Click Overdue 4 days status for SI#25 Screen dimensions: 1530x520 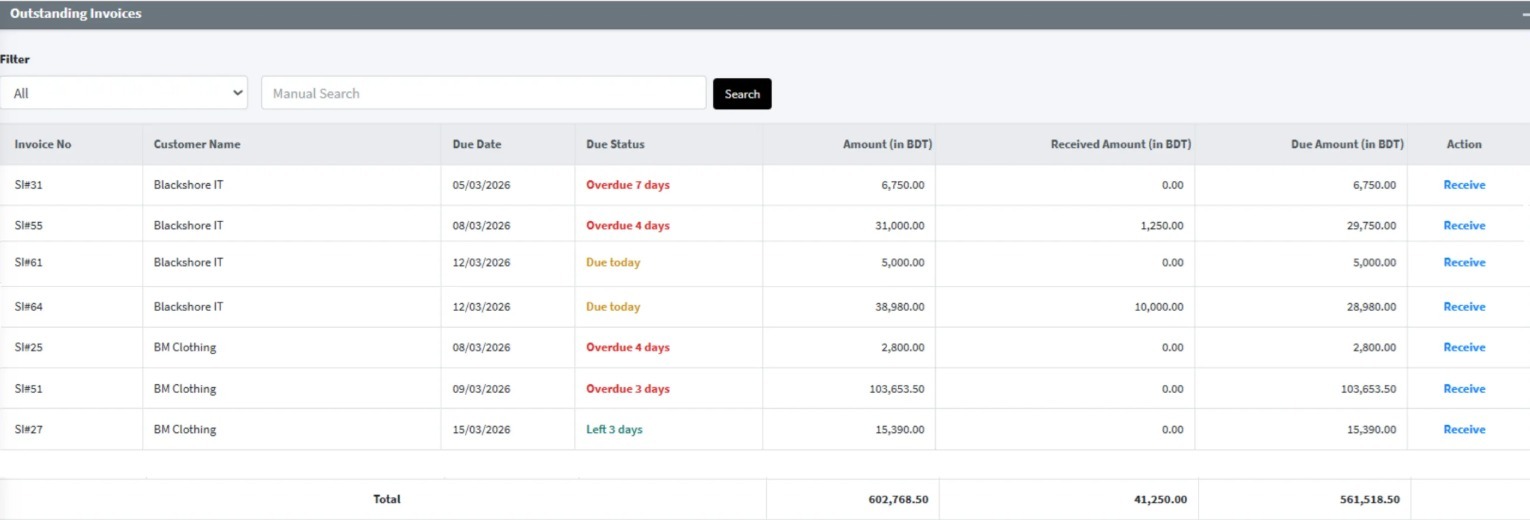coord(628,348)
